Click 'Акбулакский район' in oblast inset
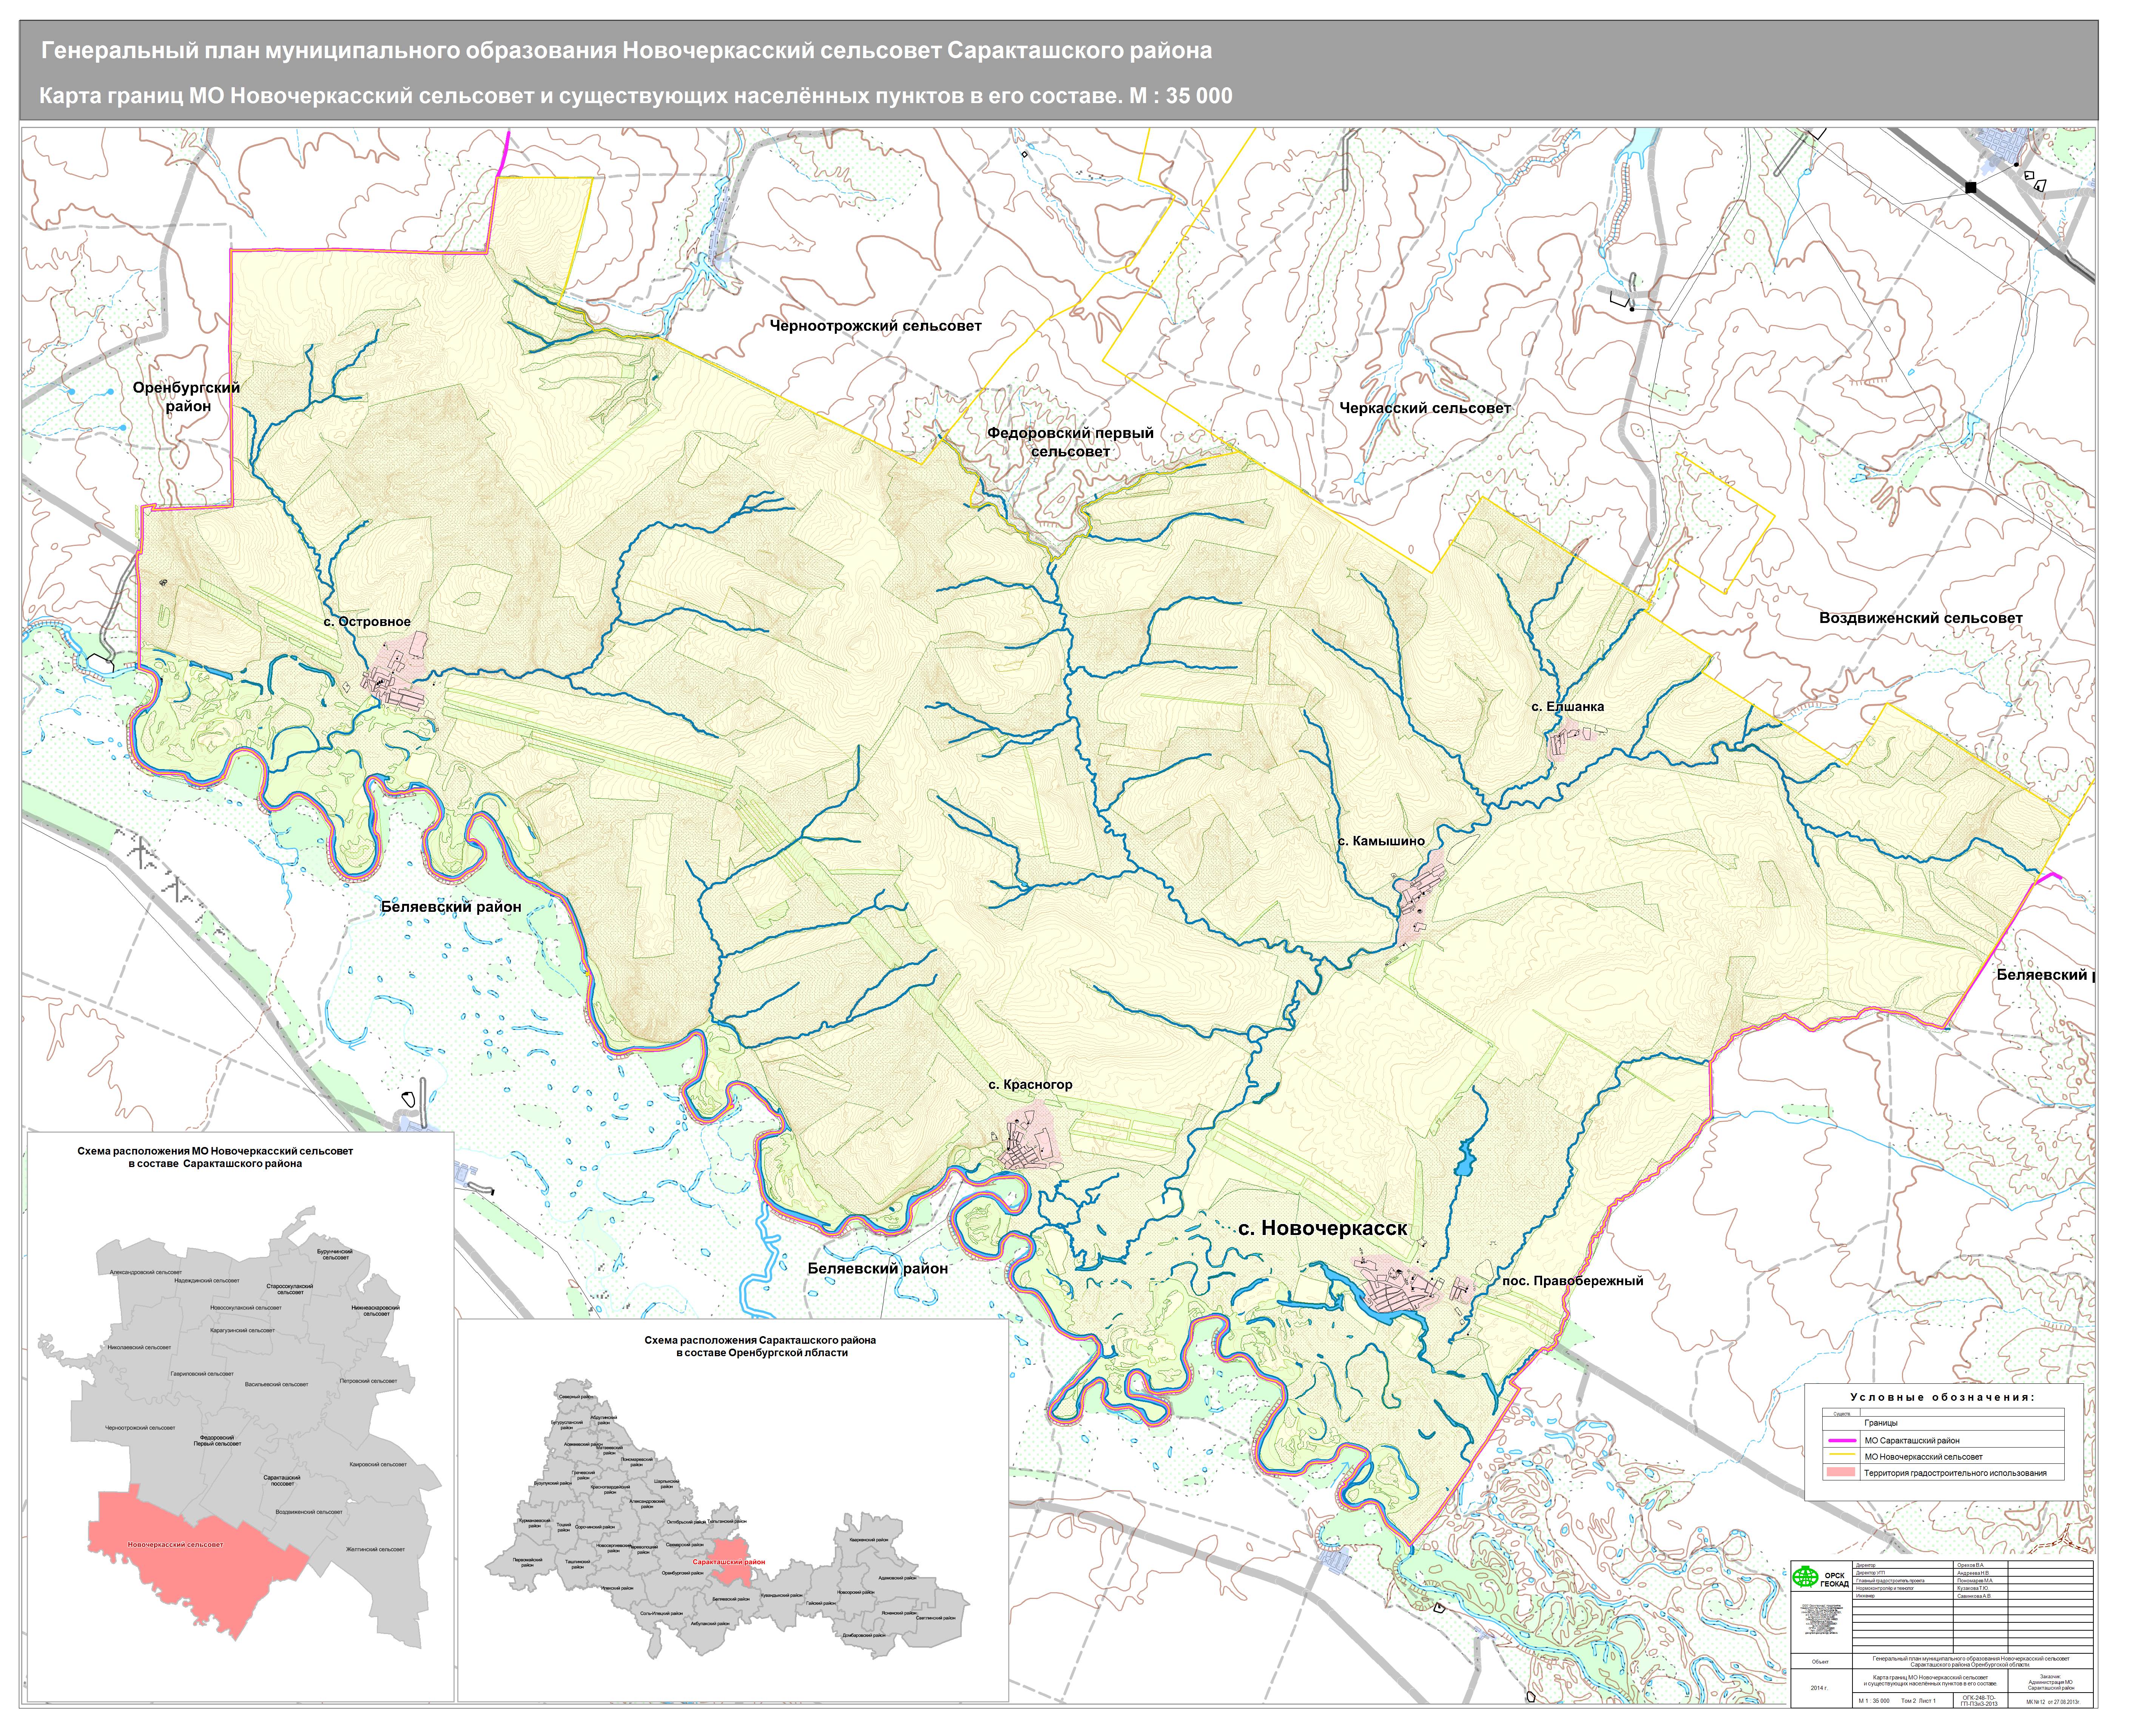The image size is (2130, 1736). tap(710, 1624)
